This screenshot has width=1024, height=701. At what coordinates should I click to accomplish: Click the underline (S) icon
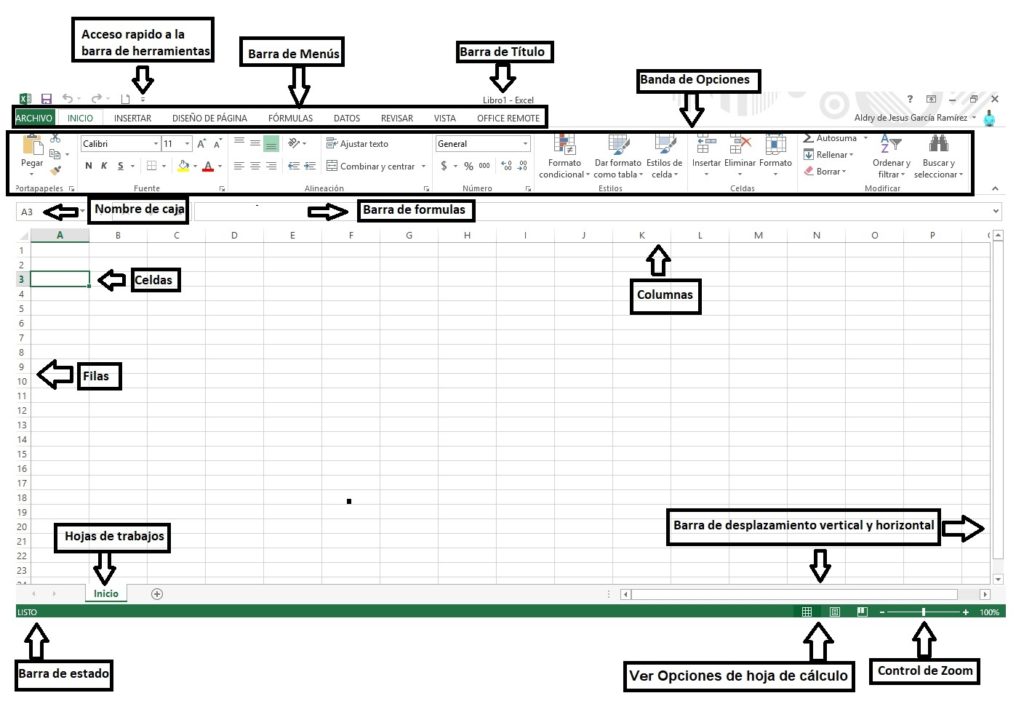(119, 164)
